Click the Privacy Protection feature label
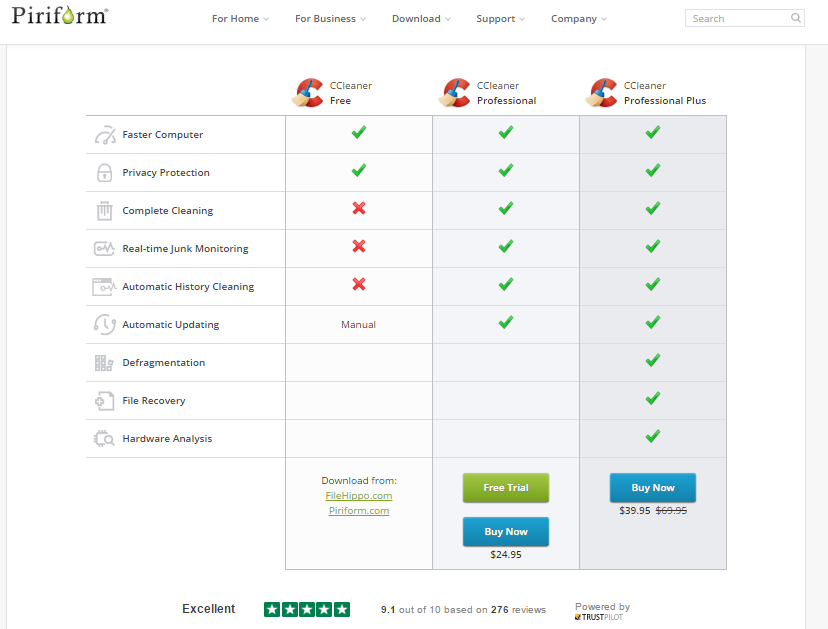 (x=166, y=173)
